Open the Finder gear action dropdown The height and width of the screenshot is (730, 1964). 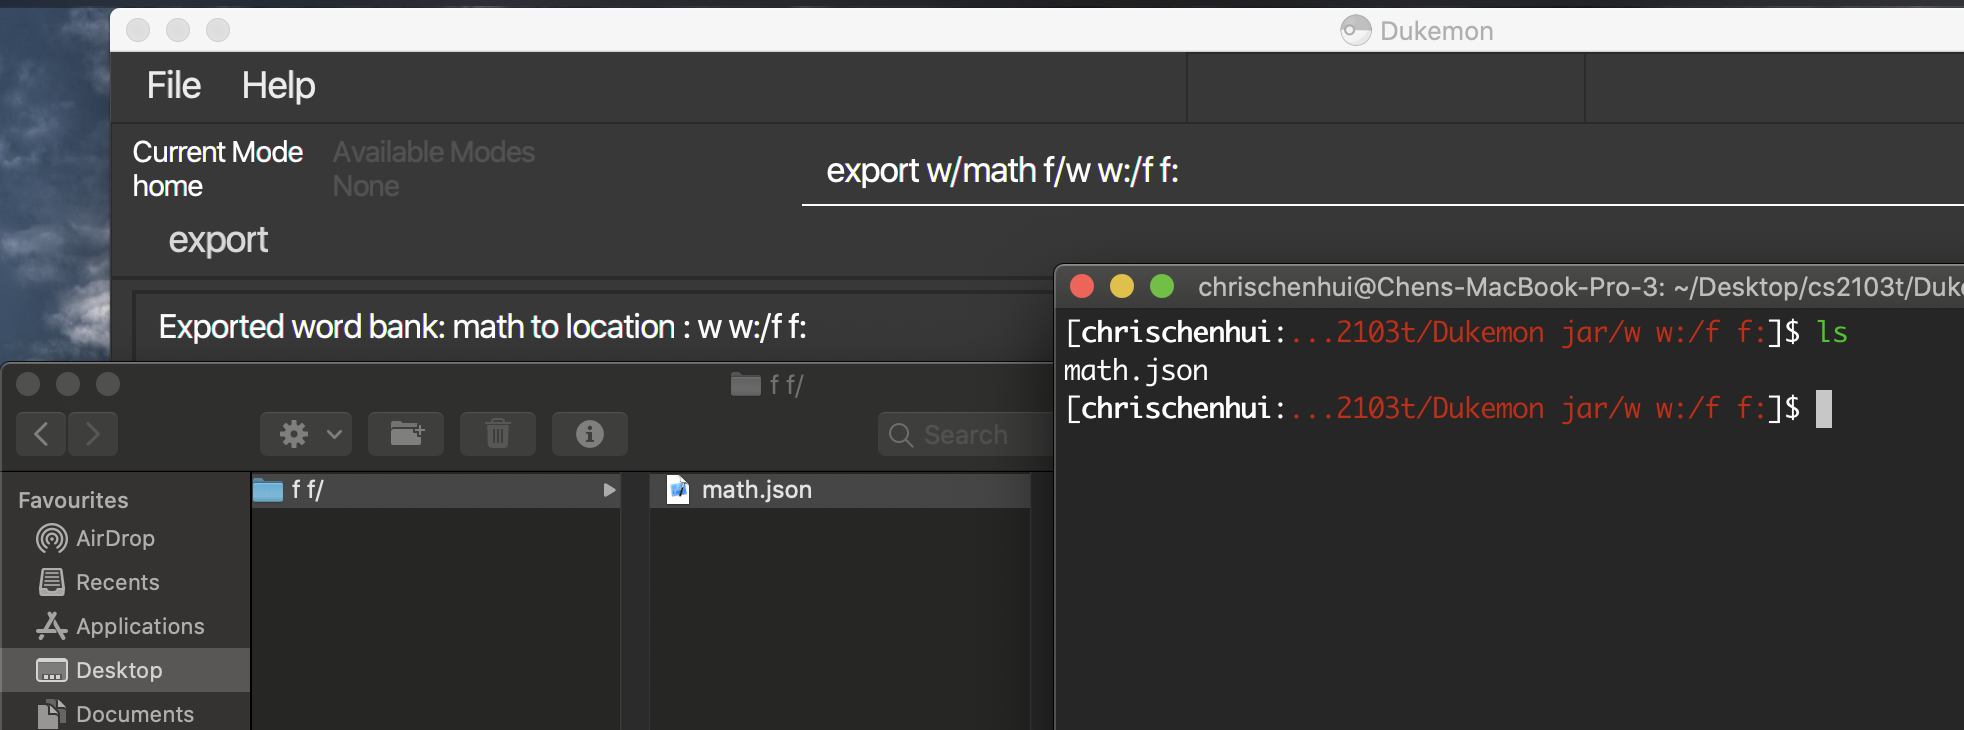pos(306,434)
